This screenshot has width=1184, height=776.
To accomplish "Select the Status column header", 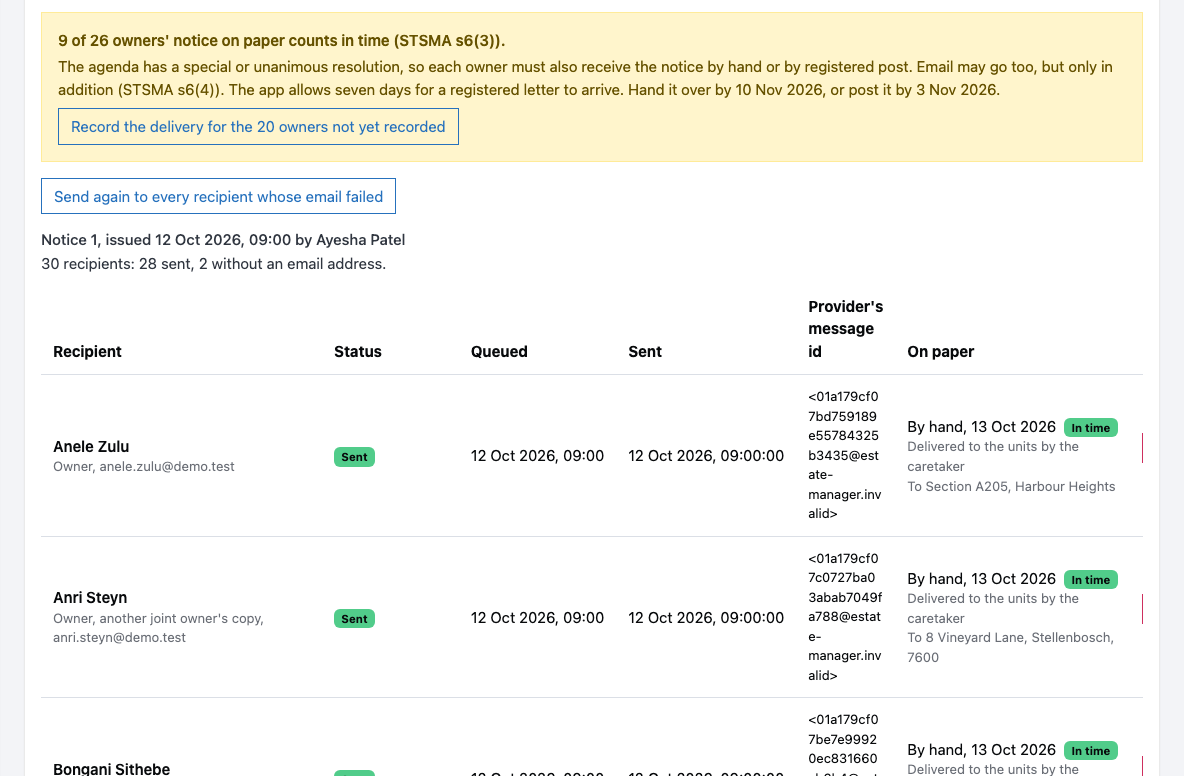I will tap(358, 352).
